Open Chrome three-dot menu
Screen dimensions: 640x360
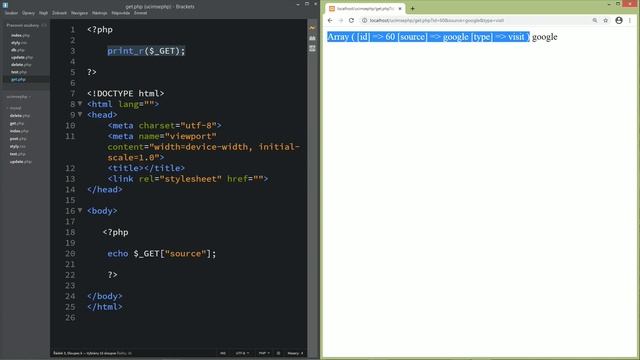coord(630,20)
